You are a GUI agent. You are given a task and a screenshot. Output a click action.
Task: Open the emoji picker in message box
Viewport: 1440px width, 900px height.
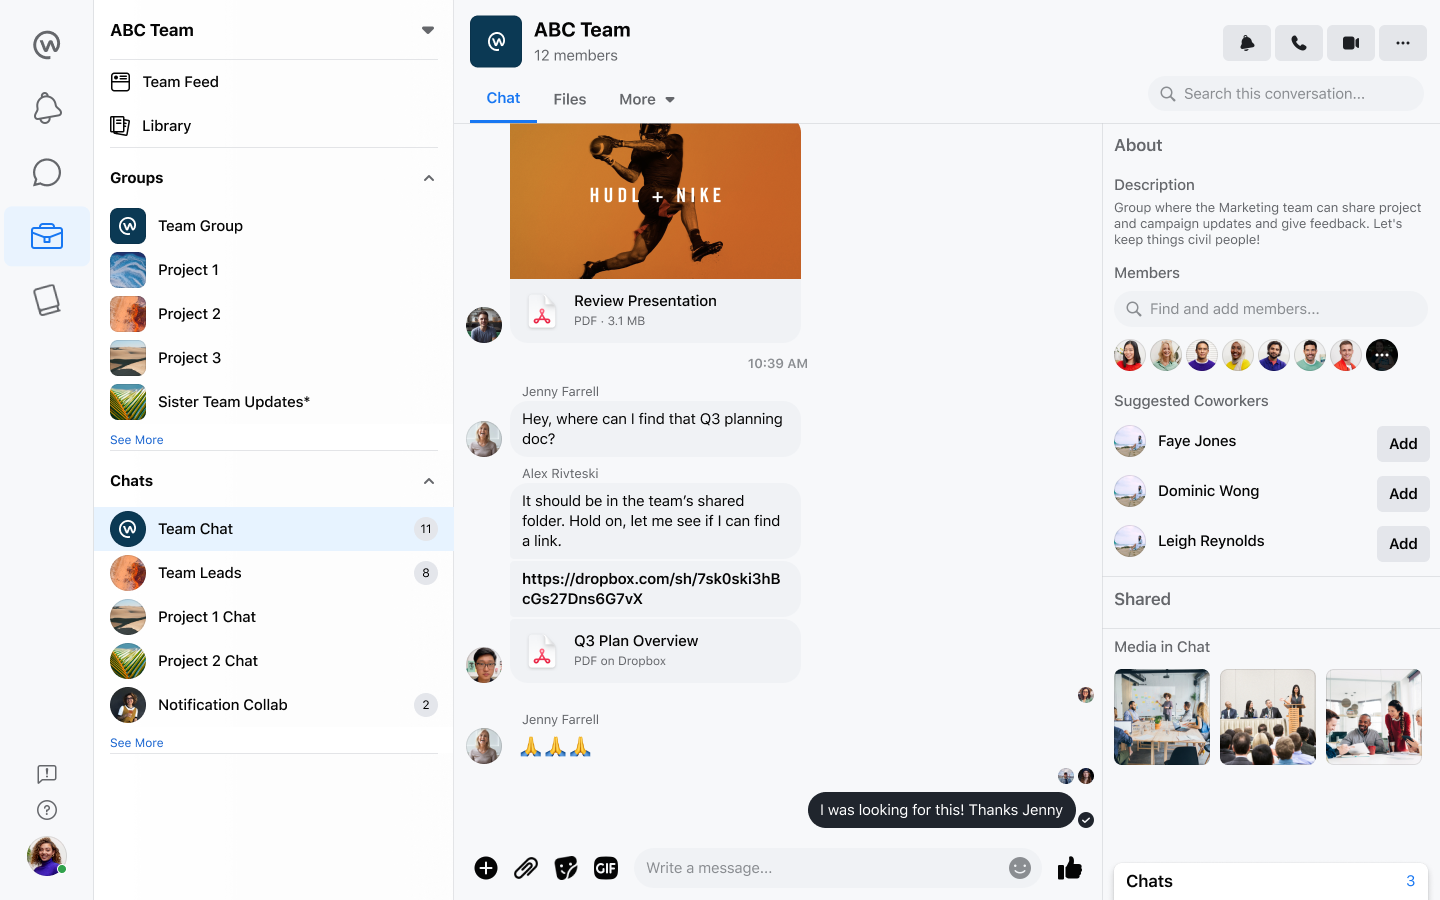[x=1020, y=868]
